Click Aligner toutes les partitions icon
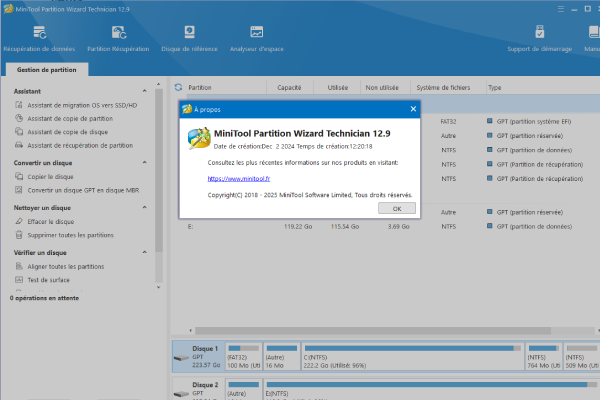Screen dimensions: 600x400 click(x=19, y=266)
